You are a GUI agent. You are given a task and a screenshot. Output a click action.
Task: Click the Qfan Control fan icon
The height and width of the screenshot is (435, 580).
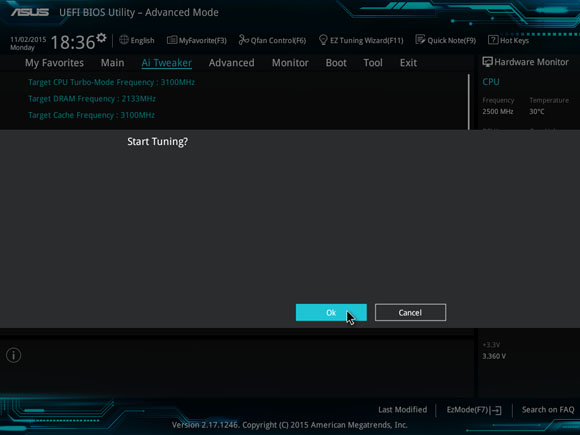(x=243, y=40)
